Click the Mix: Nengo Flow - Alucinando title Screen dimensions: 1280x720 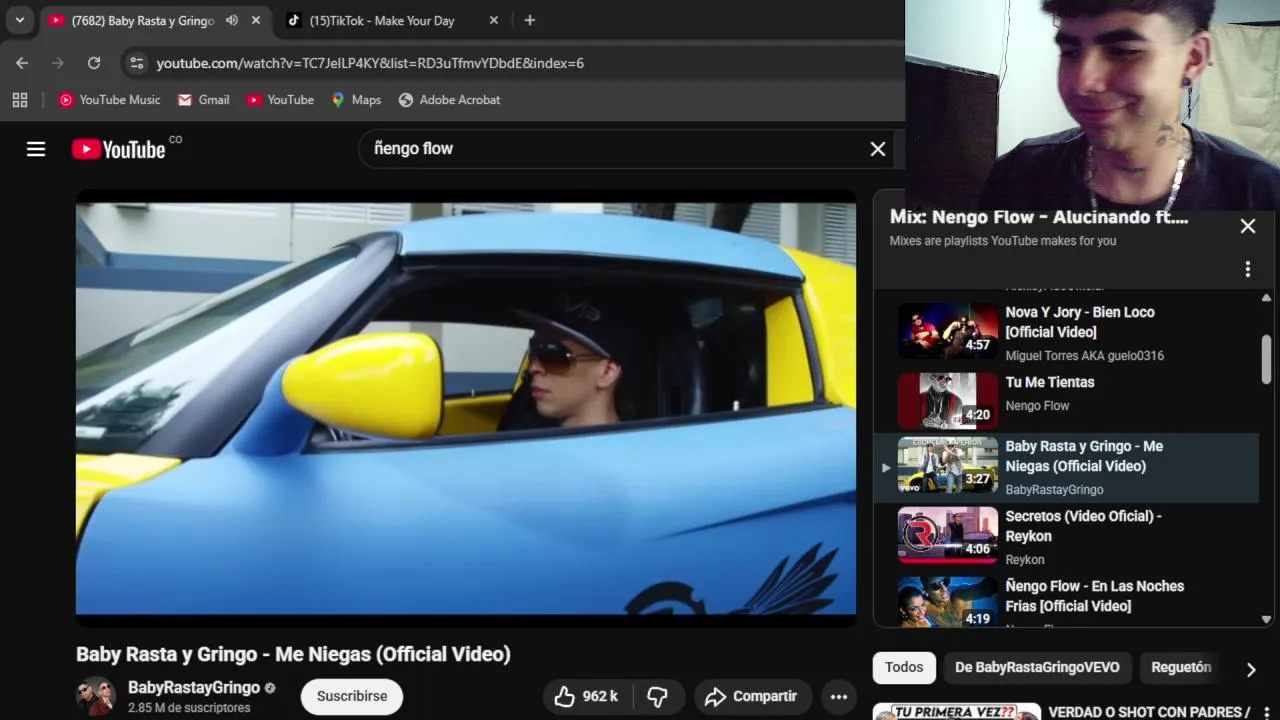coord(1039,217)
